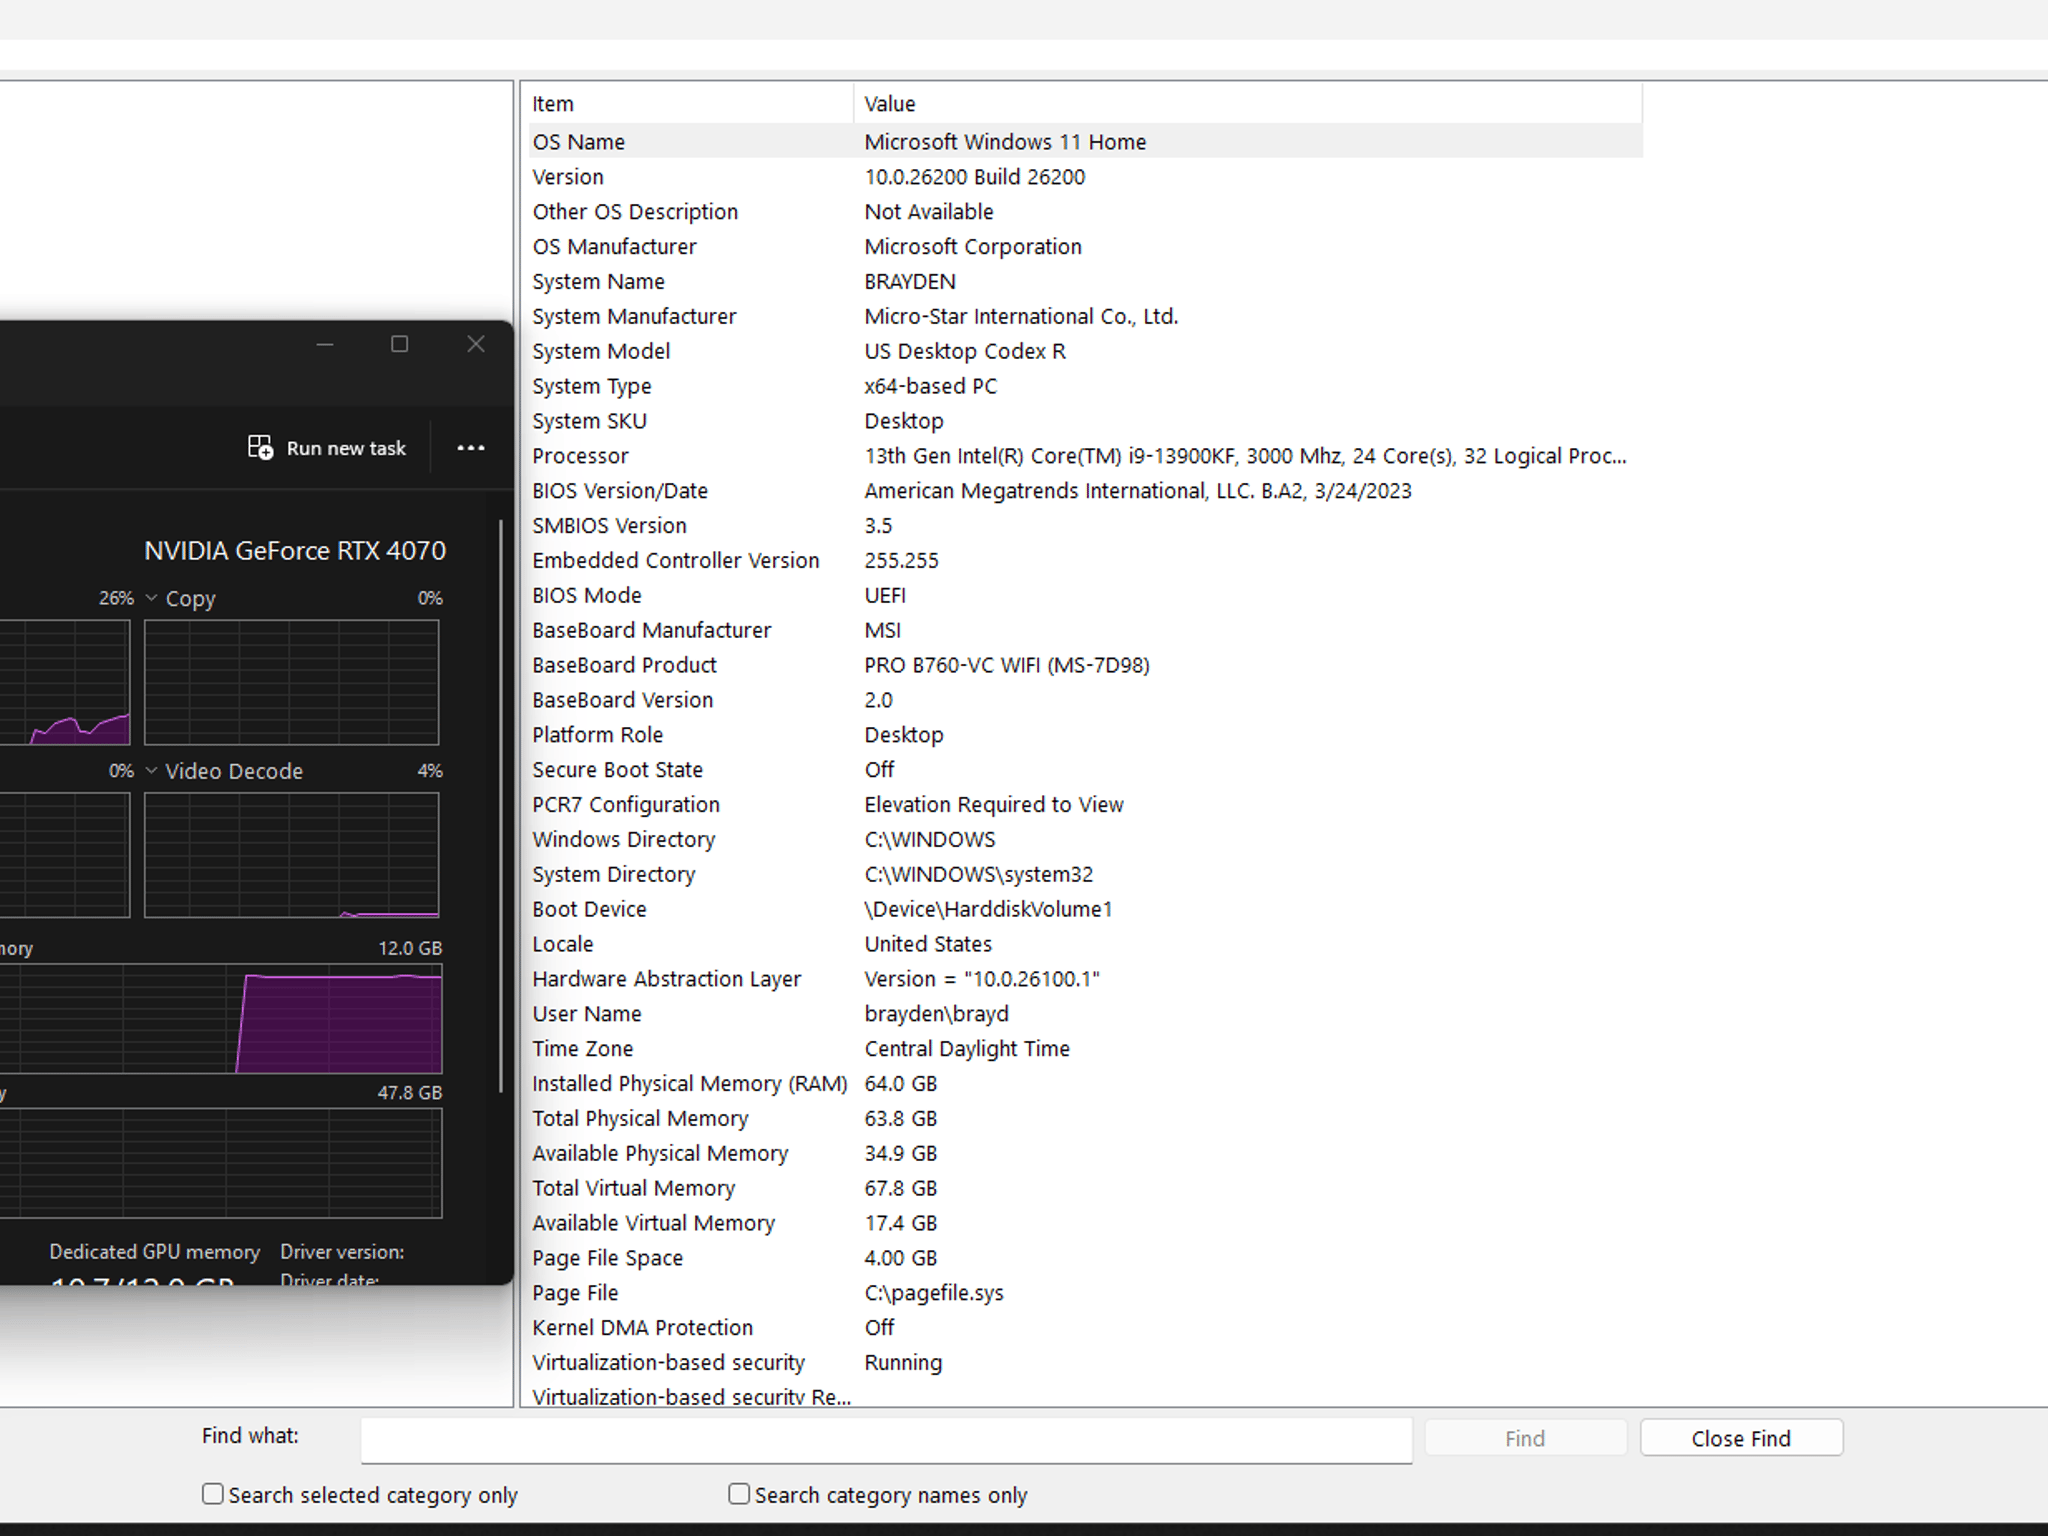This screenshot has height=1536, width=2048.
Task: Select the System Directory row
Action: click(1085, 875)
